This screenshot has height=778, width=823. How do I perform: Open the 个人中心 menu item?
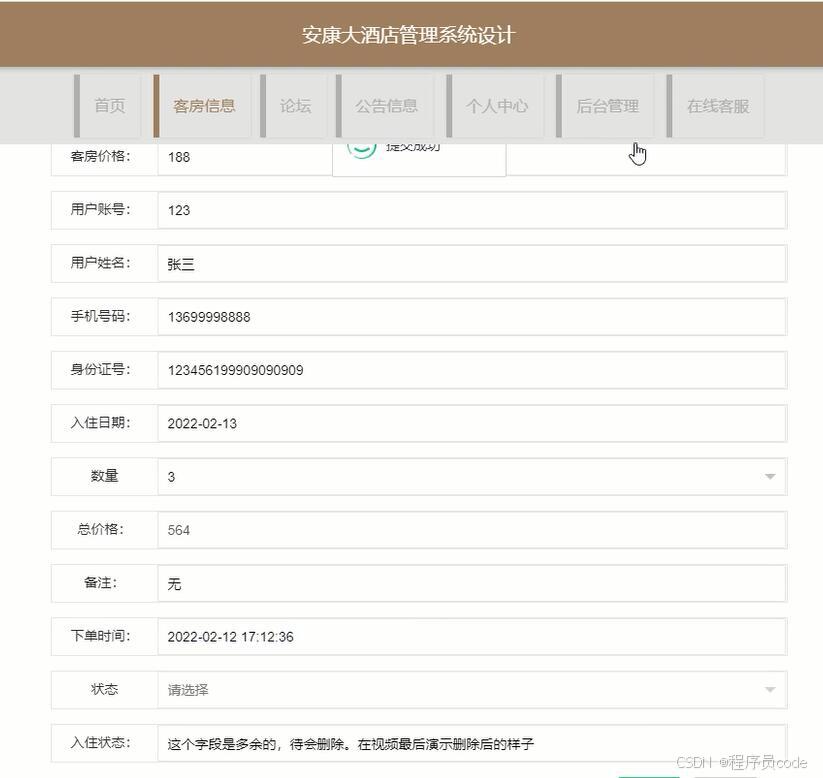[497, 105]
